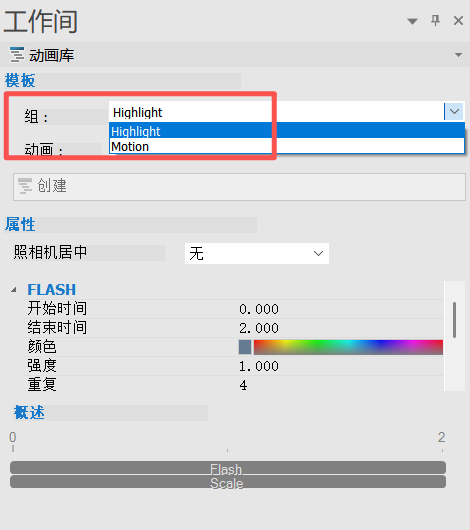Edit the 结束时间 value 2.000

coord(341,328)
